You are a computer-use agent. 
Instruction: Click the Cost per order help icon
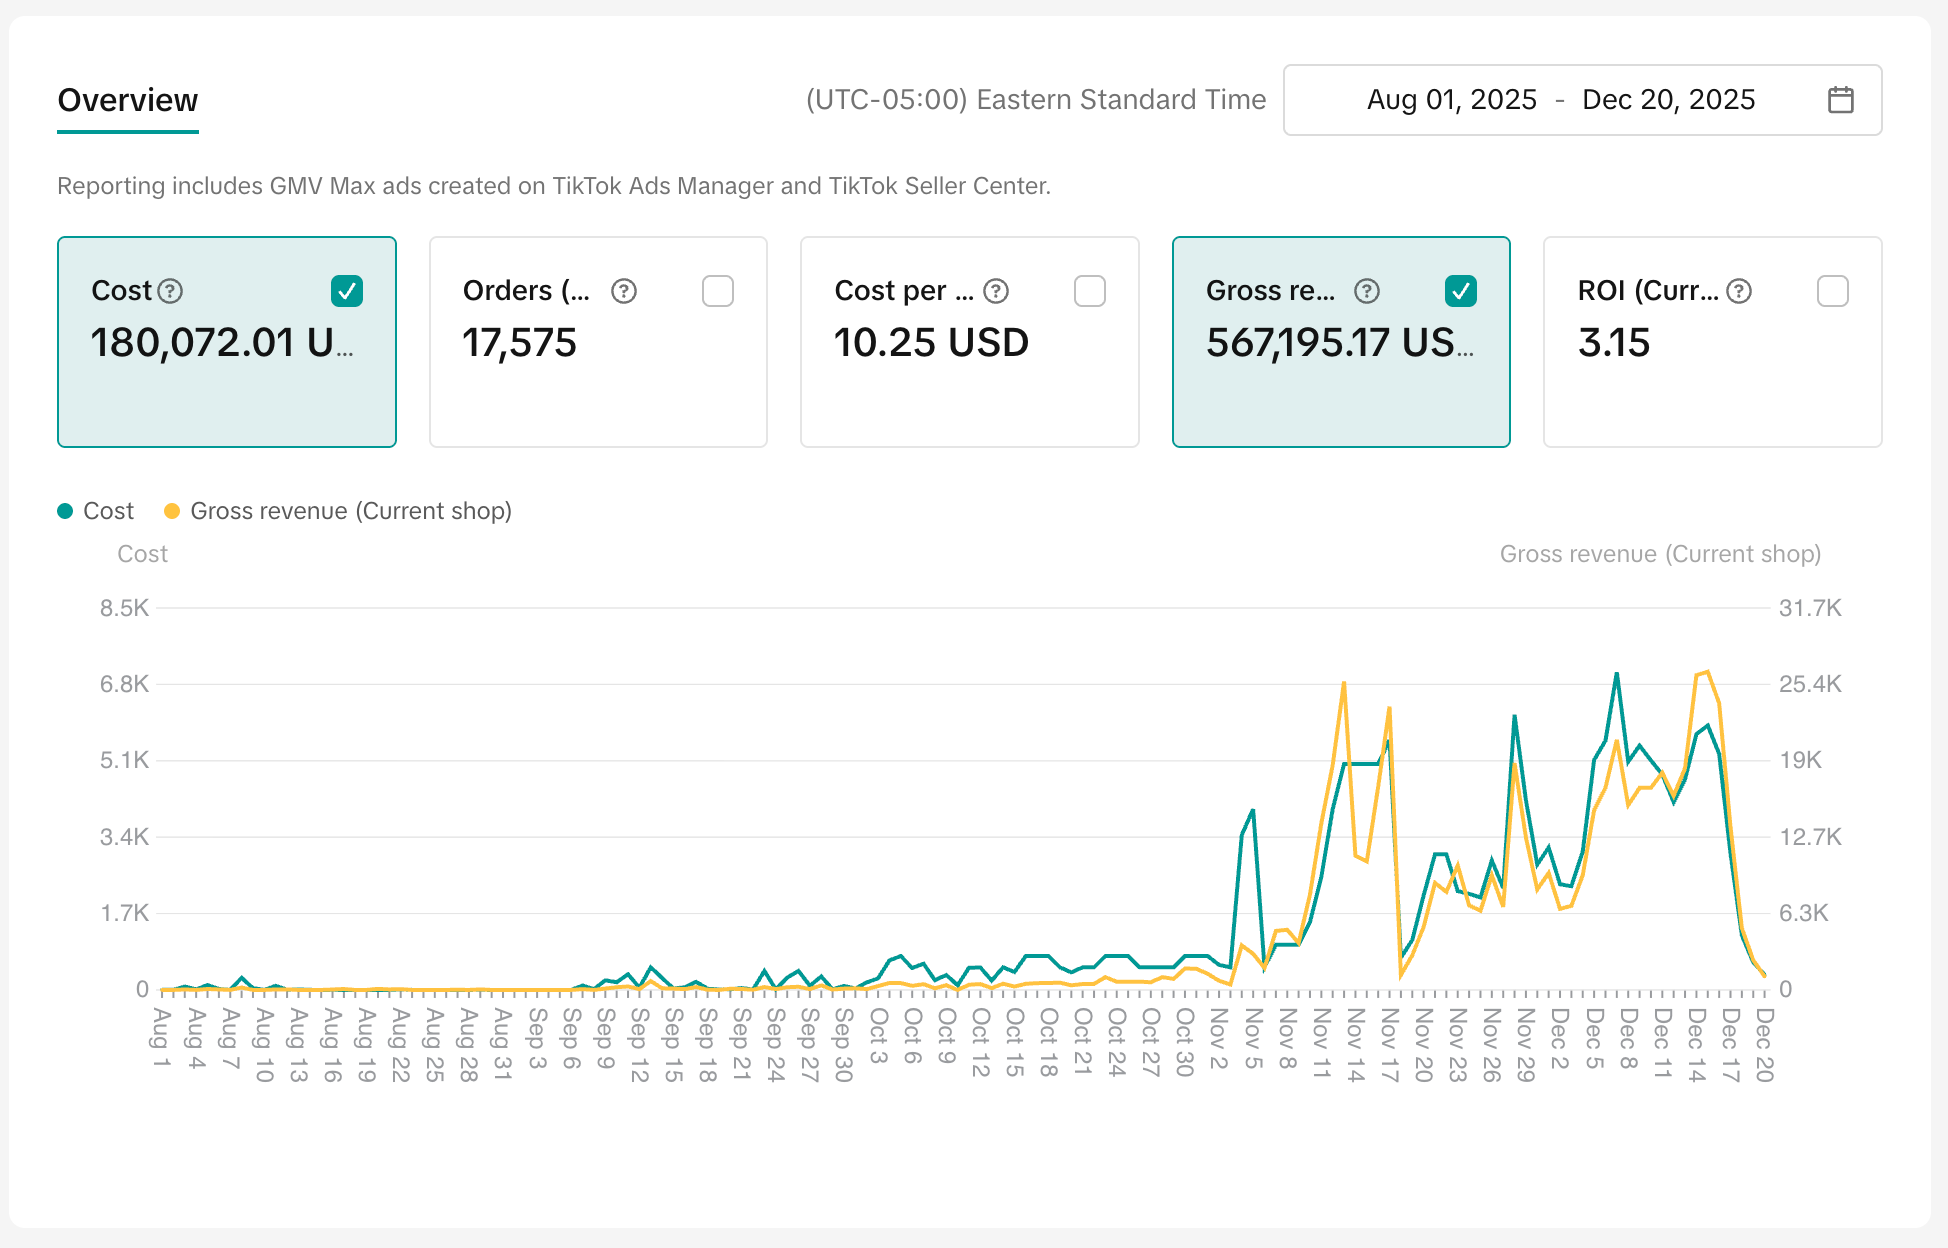coord(996,291)
